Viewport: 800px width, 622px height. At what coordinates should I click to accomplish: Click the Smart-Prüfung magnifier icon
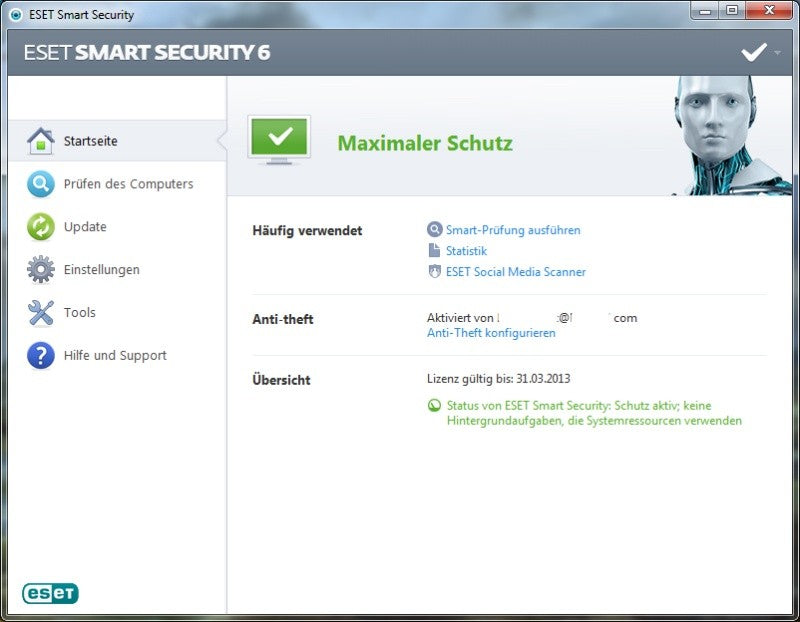tap(434, 230)
